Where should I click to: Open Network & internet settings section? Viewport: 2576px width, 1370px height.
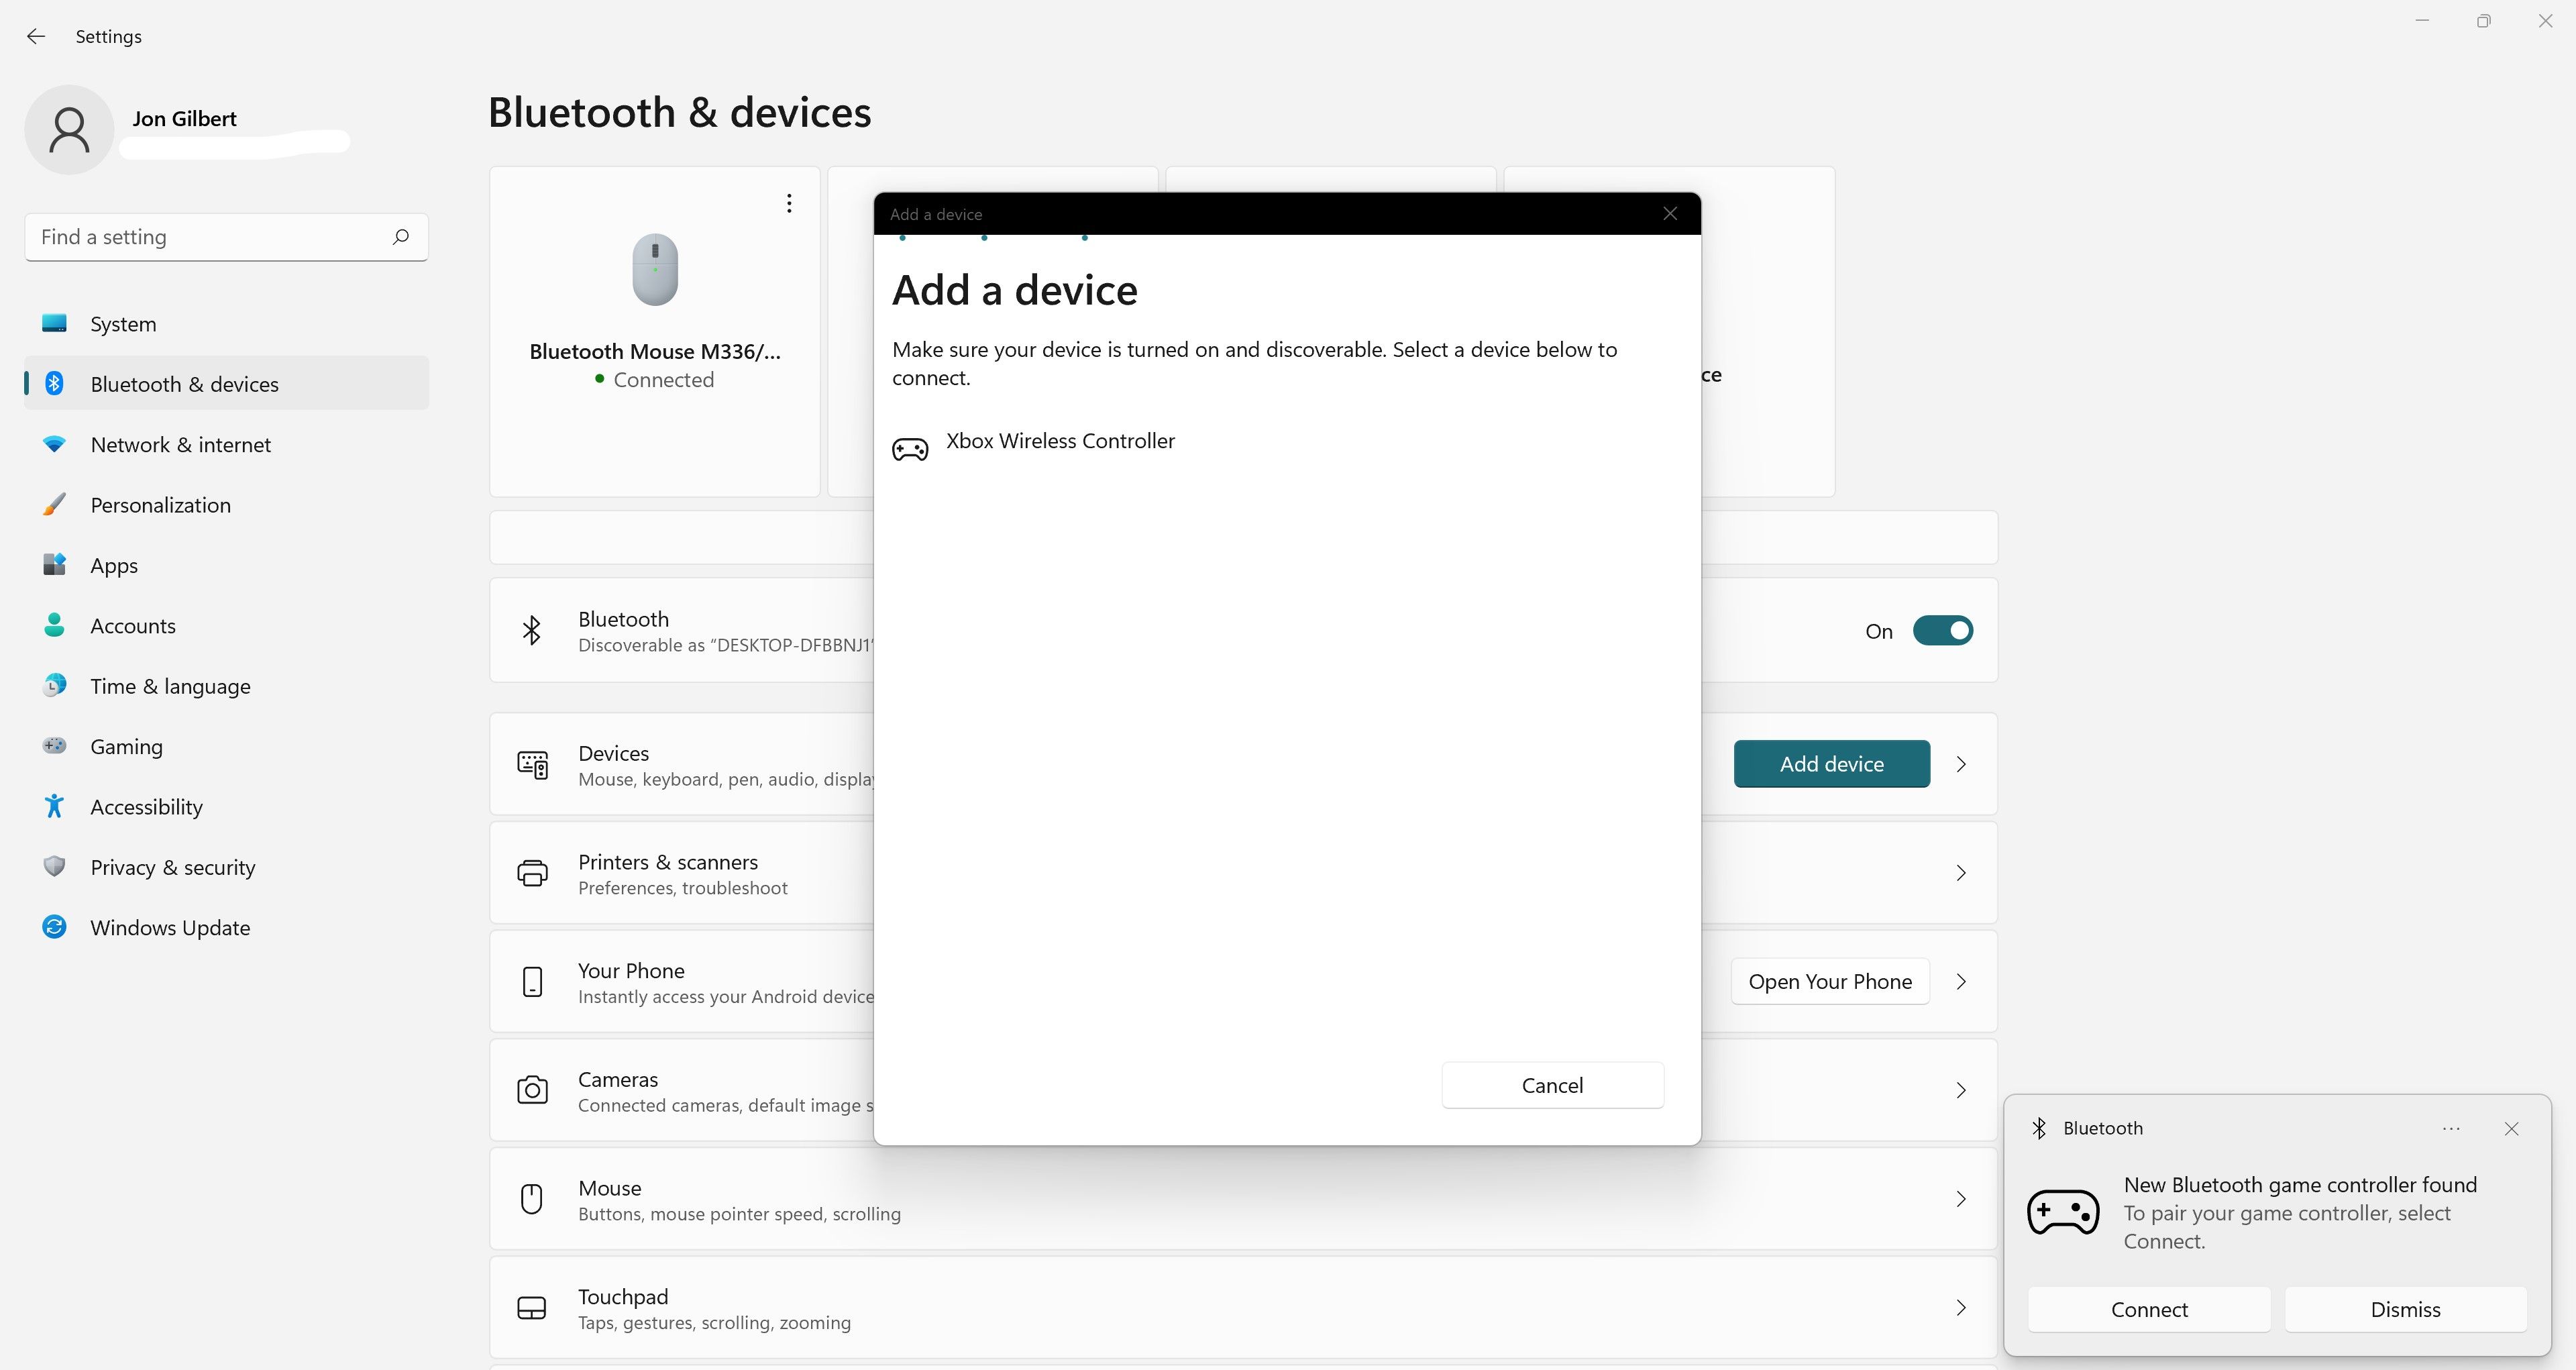click(180, 445)
